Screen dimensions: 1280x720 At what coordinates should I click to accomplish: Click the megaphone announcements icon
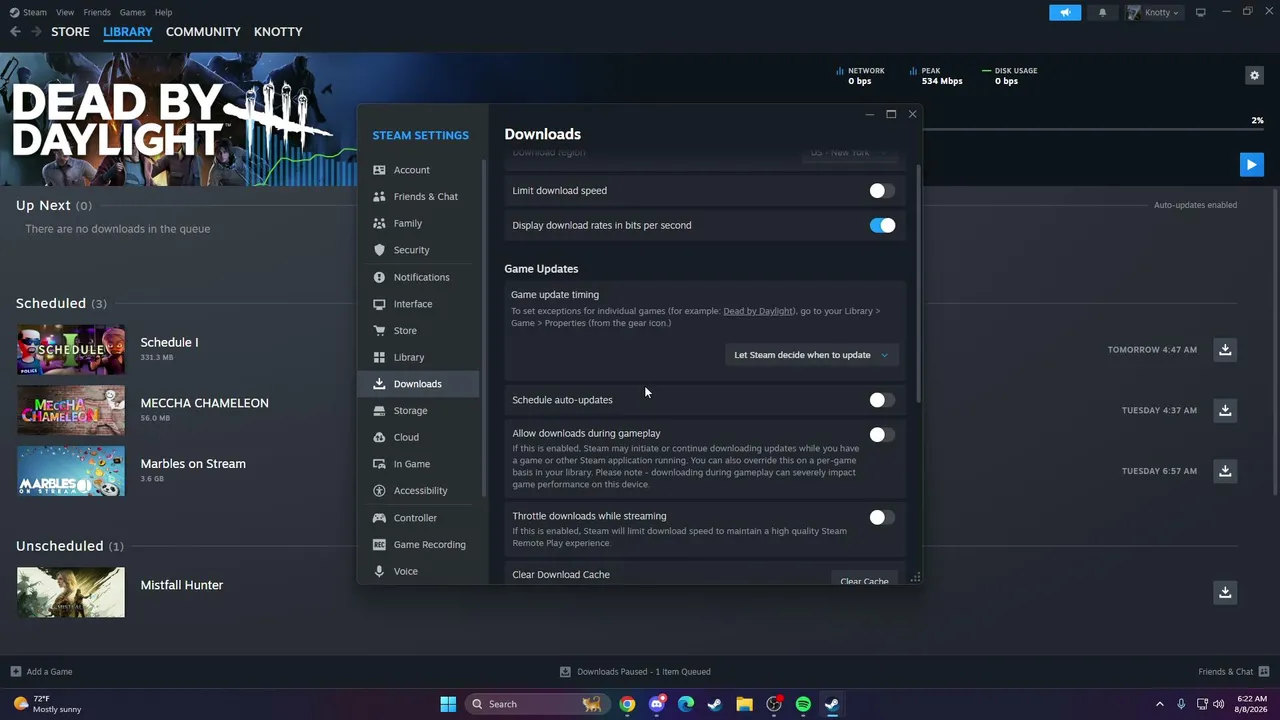pos(1065,12)
